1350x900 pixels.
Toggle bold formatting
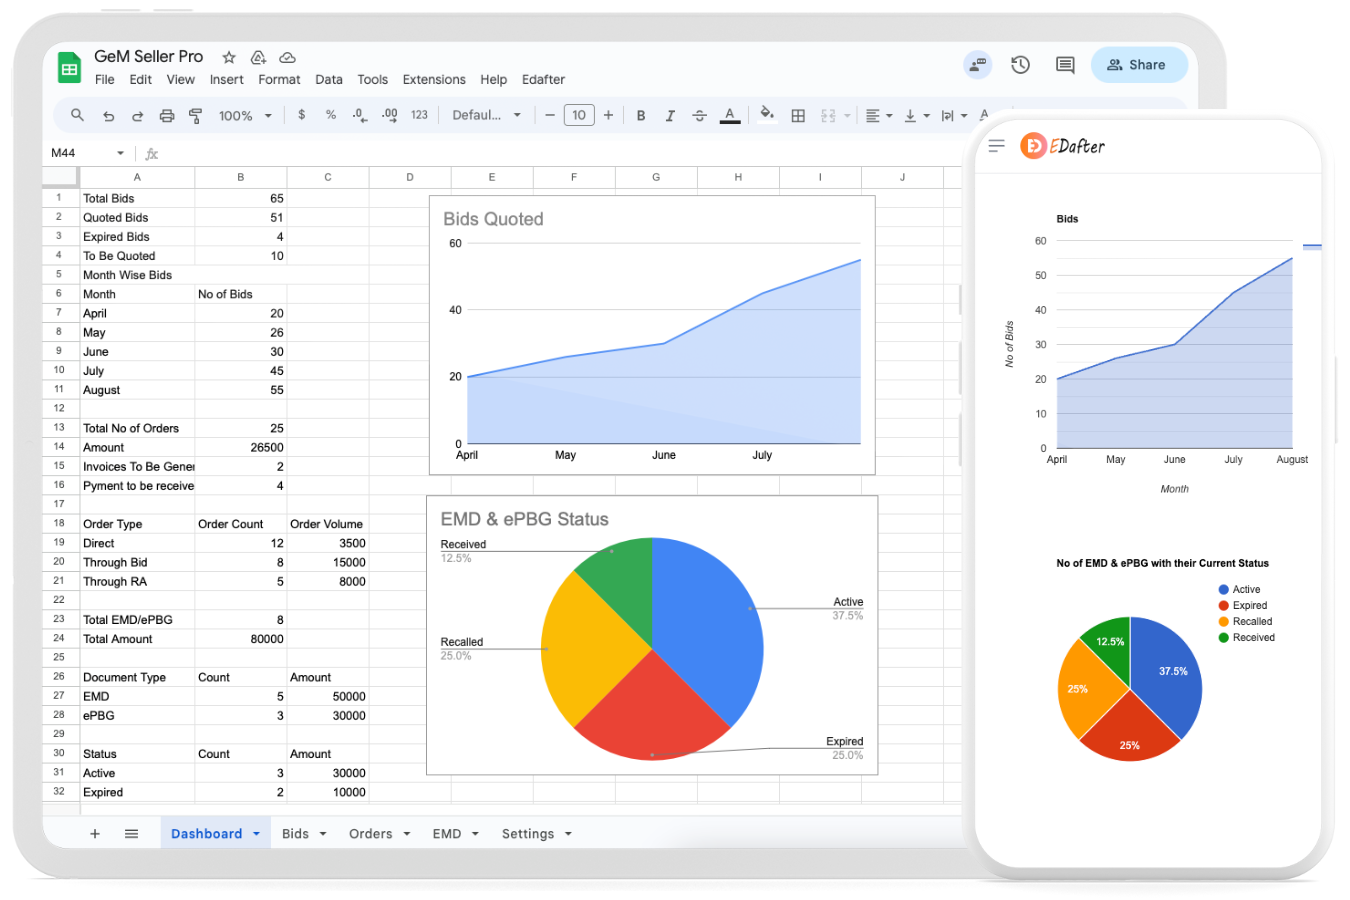tap(641, 116)
